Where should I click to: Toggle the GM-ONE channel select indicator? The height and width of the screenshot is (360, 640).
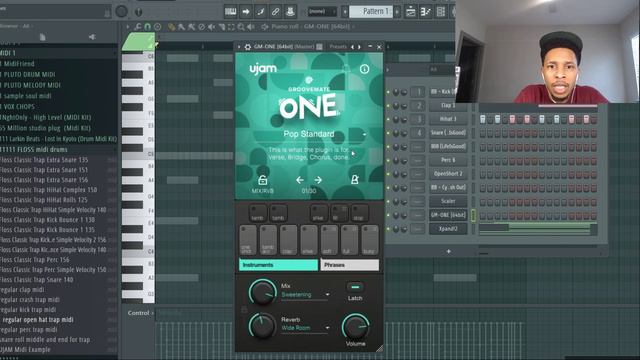pyautogui.click(x=473, y=215)
